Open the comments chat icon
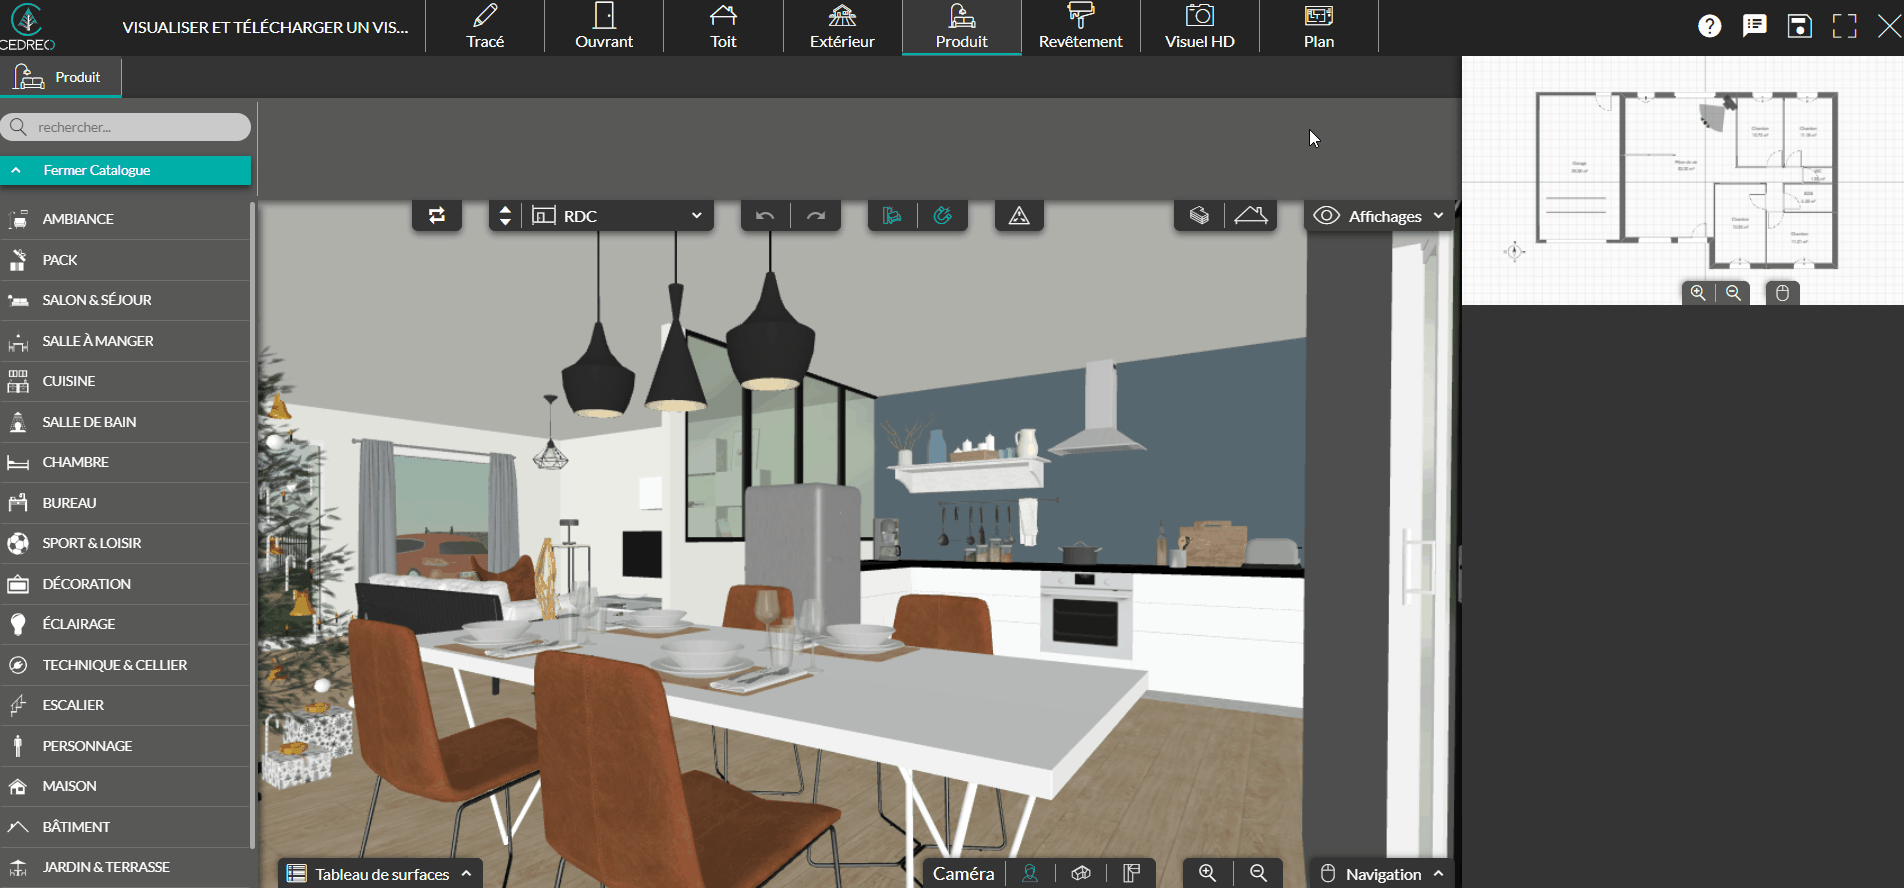The width and height of the screenshot is (1904, 888). point(1754,27)
